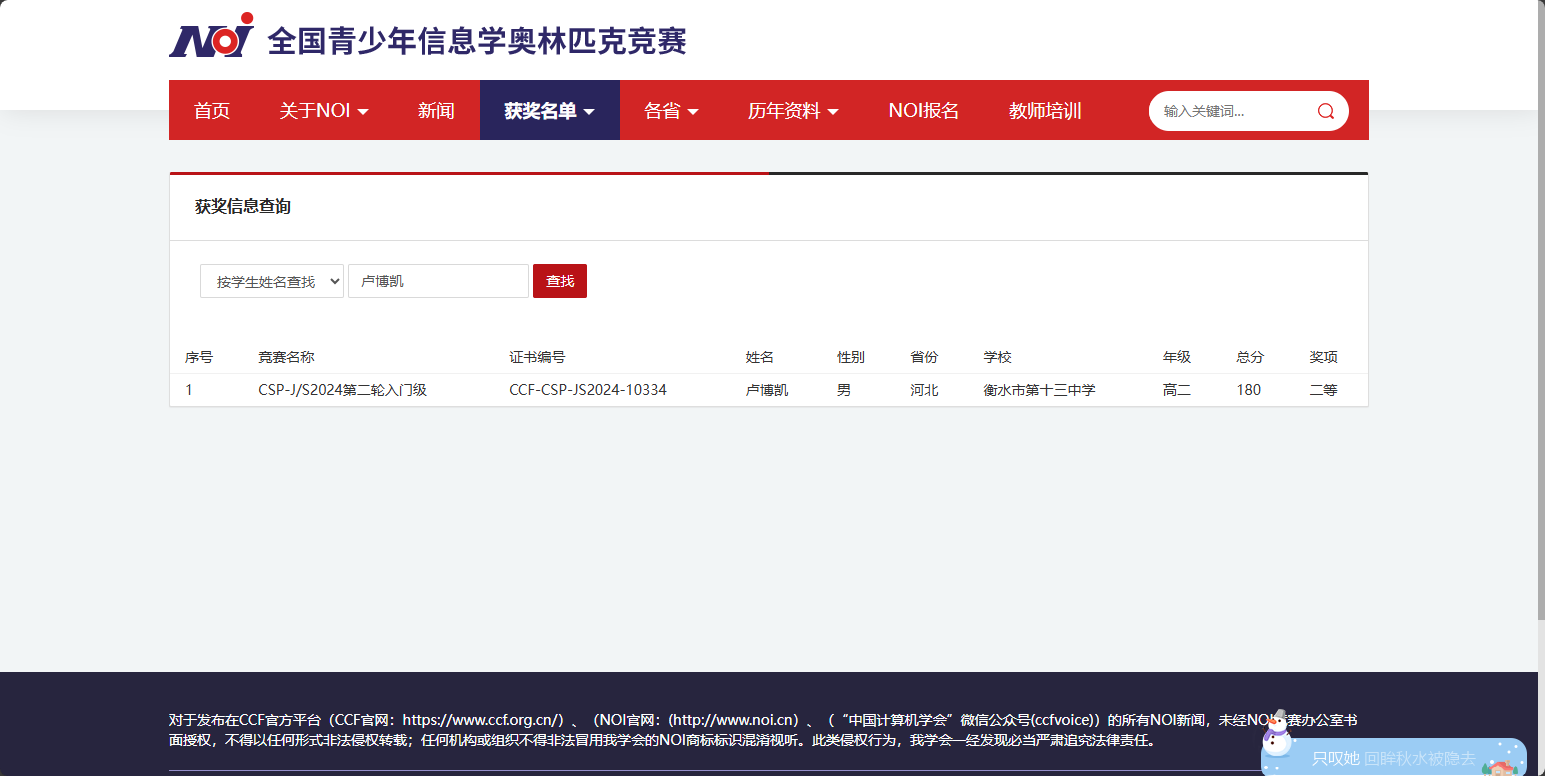Navigate to the 首页 menu item
1545x776 pixels.
pyautogui.click(x=211, y=111)
